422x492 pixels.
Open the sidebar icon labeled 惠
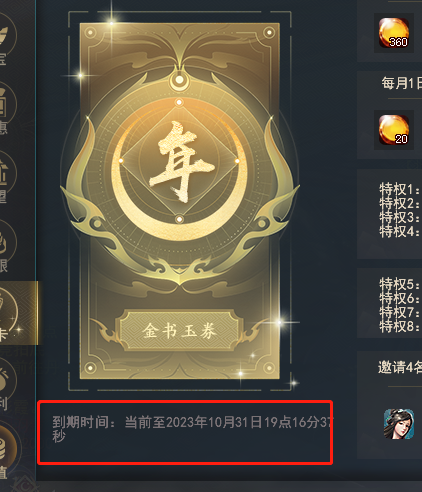(6, 108)
